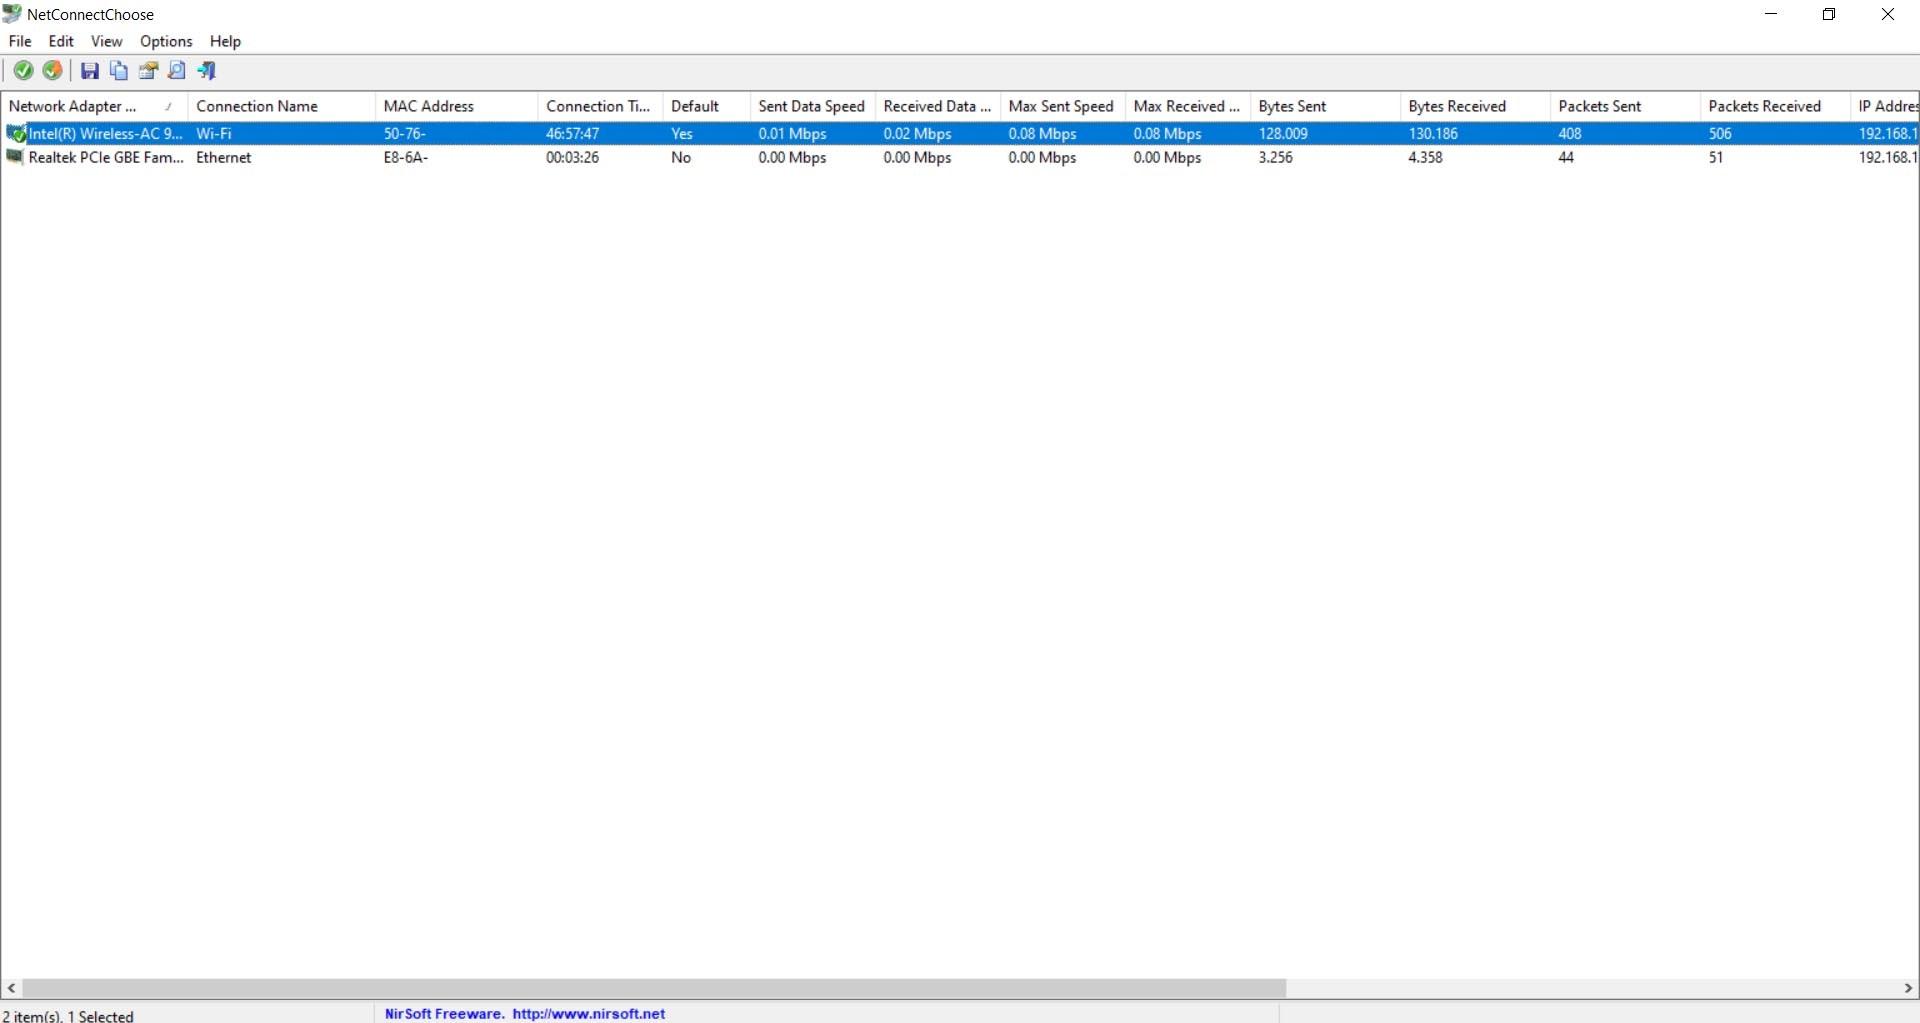Click the status bar text 2 item(s), 1 Selected

[68, 1015]
